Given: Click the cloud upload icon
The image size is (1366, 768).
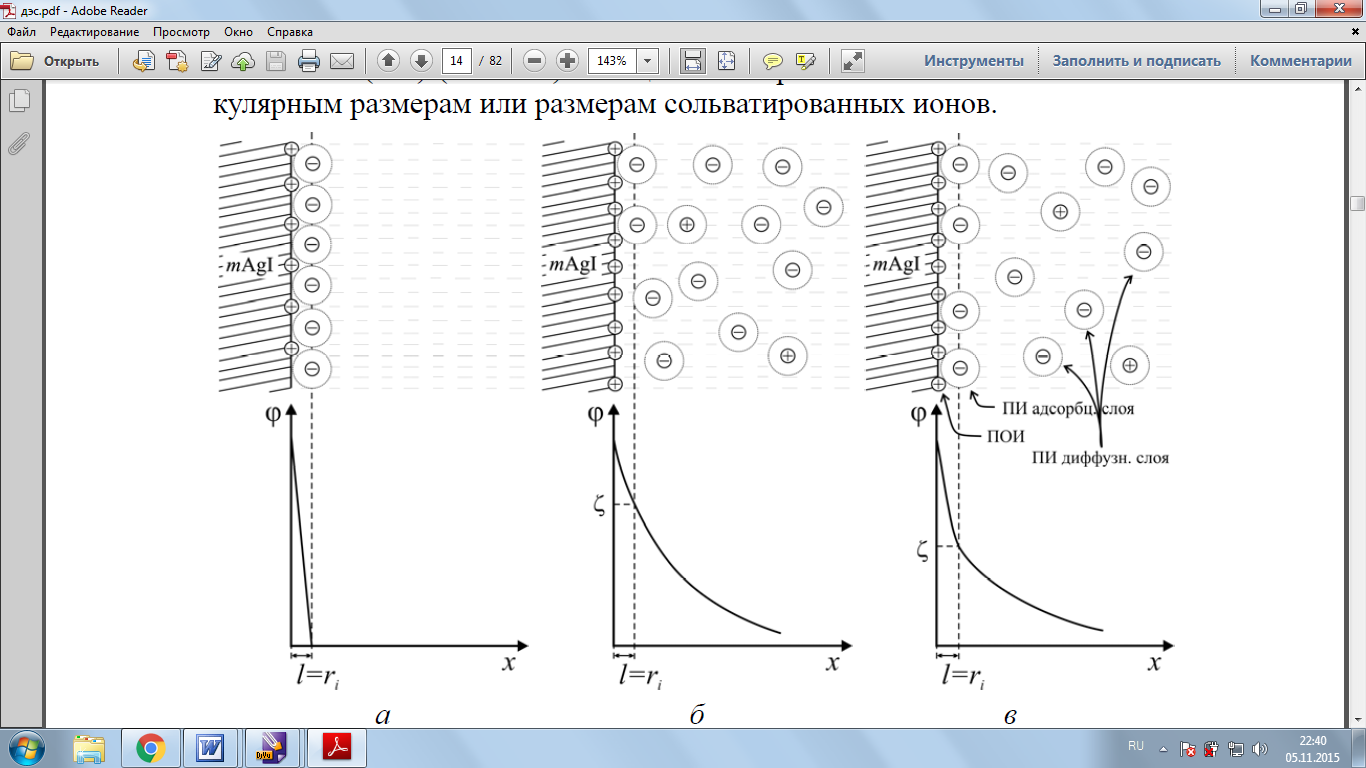Looking at the screenshot, I should pyautogui.click(x=243, y=61).
